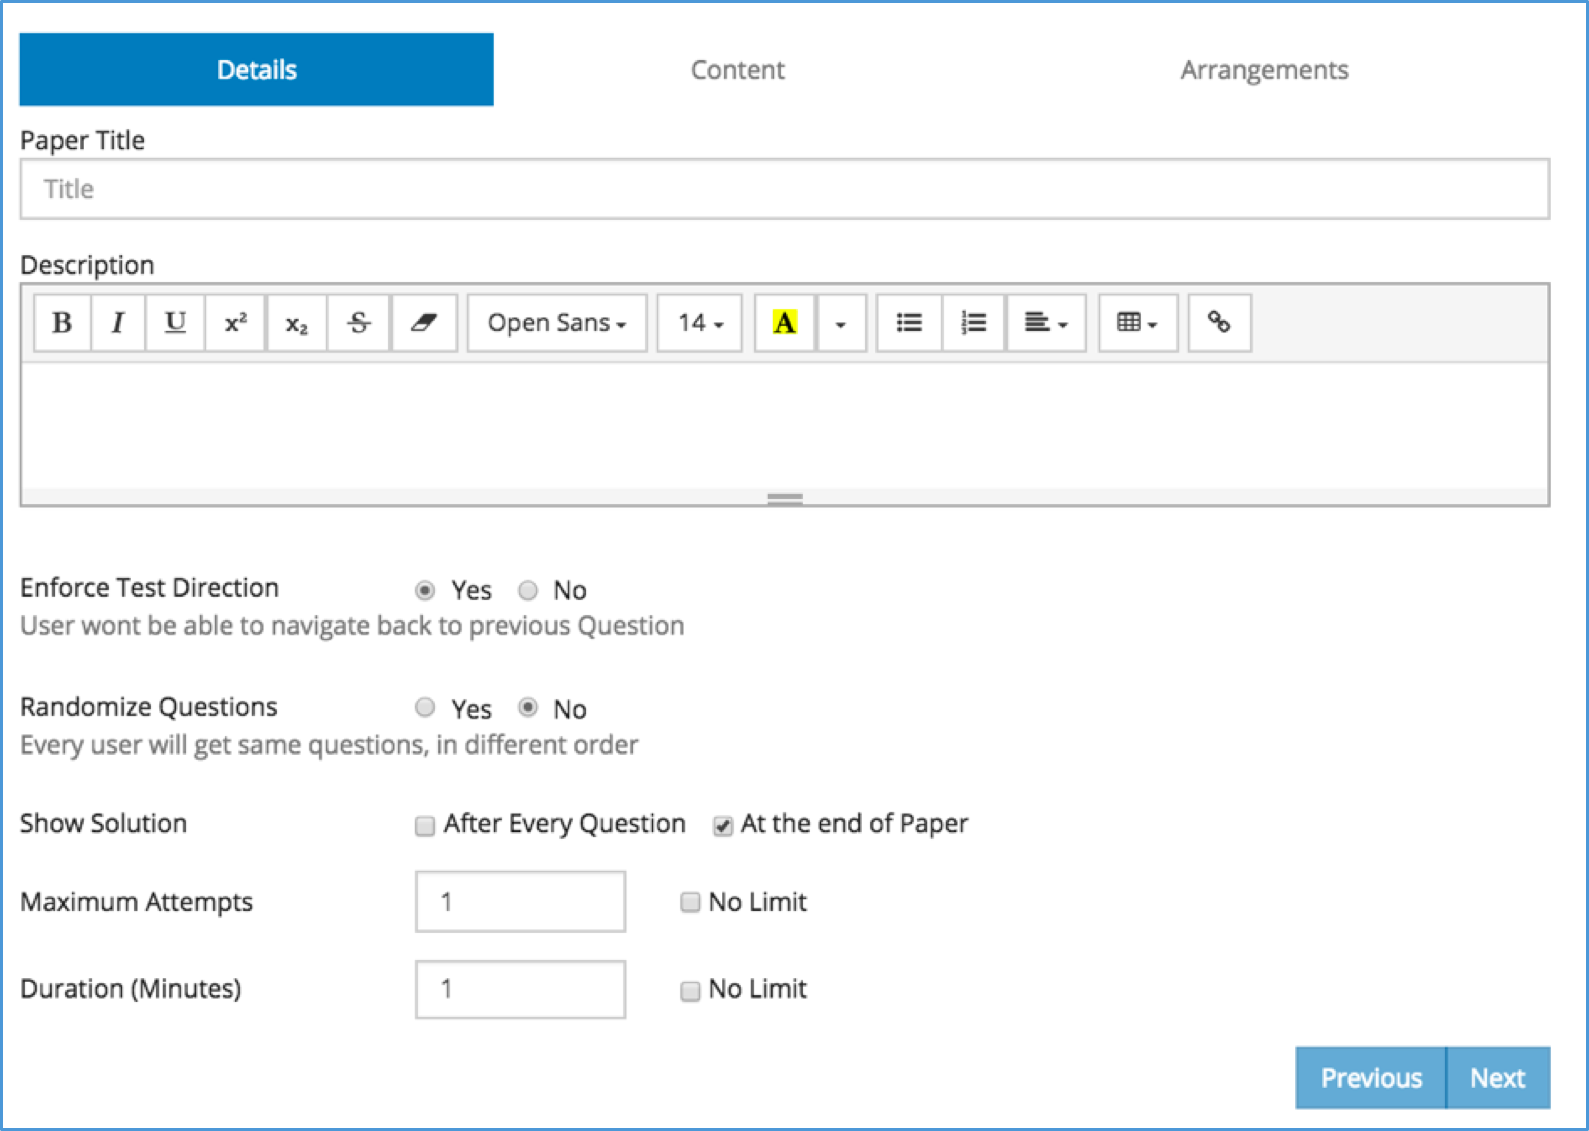Switch to the Content tab
The image size is (1589, 1131).
tap(738, 69)
